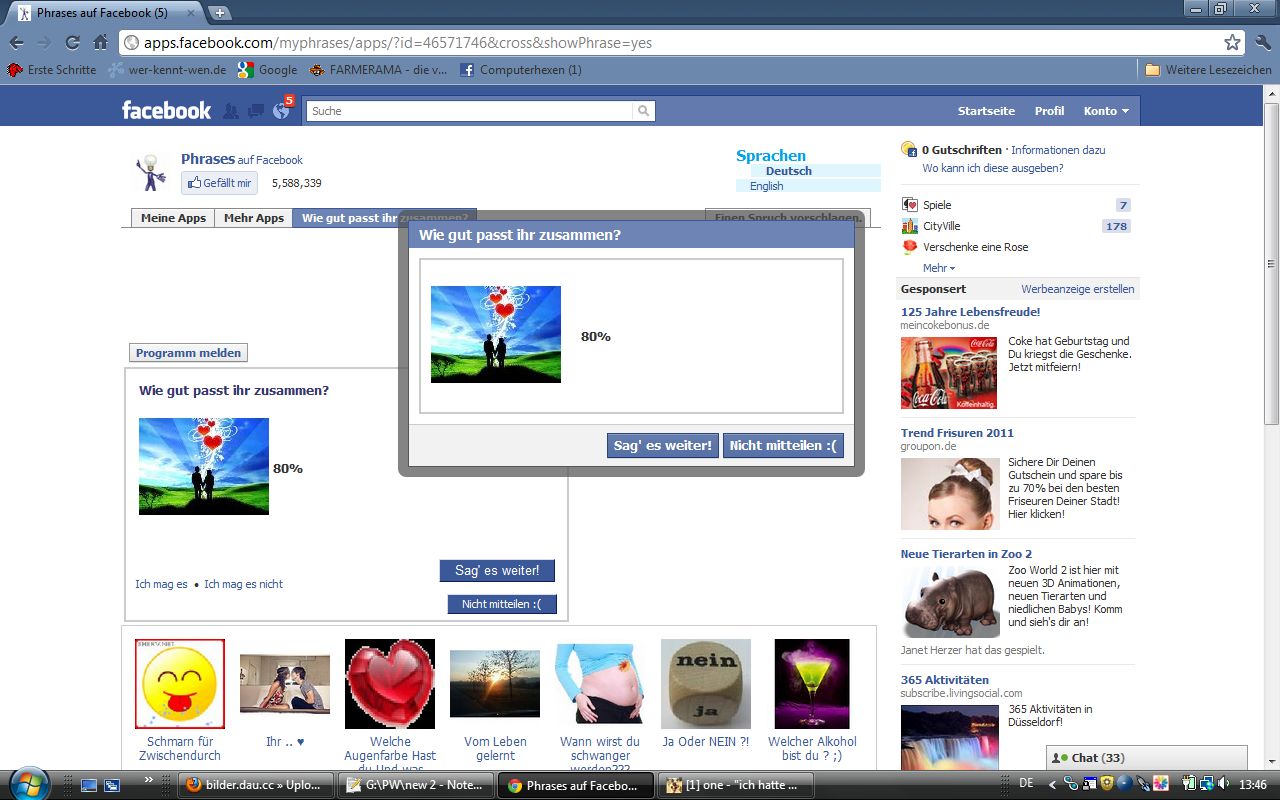This screenshot has width=1280, height=800.
Task: Click Sag' es weiter! in the dialog
Action: [663, 446]
